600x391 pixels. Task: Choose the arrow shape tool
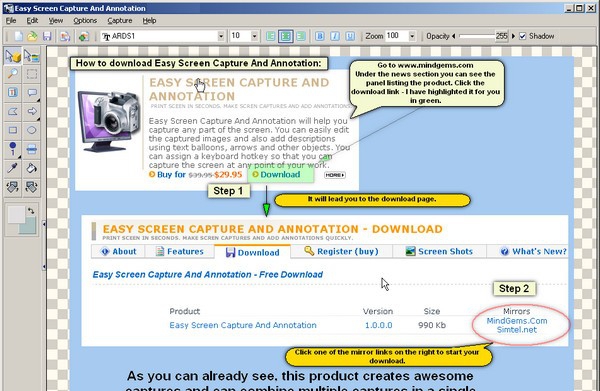click(31, 111)
